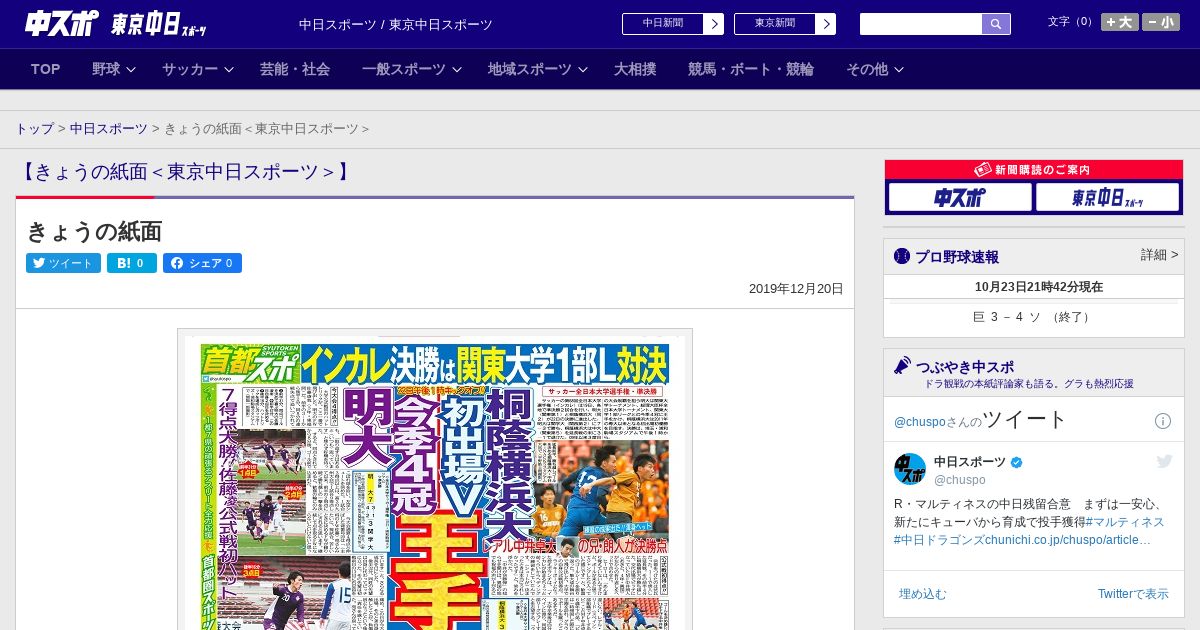Click the 巨 3 − 4 ソ score line
This screenshot has height=630, width=1200.
tap(1033, 317)
